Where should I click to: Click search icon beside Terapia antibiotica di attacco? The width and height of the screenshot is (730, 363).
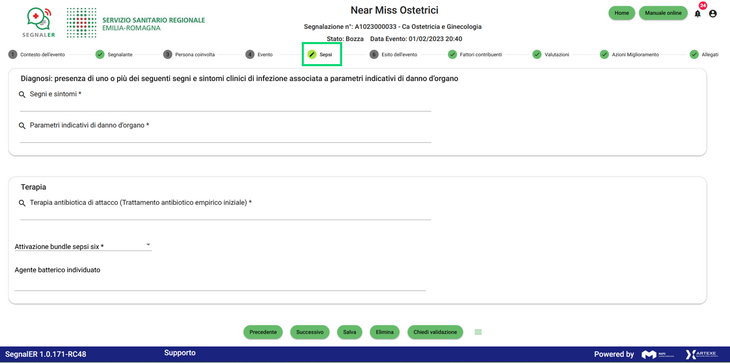pyautogui.click(x=22, y=203)
